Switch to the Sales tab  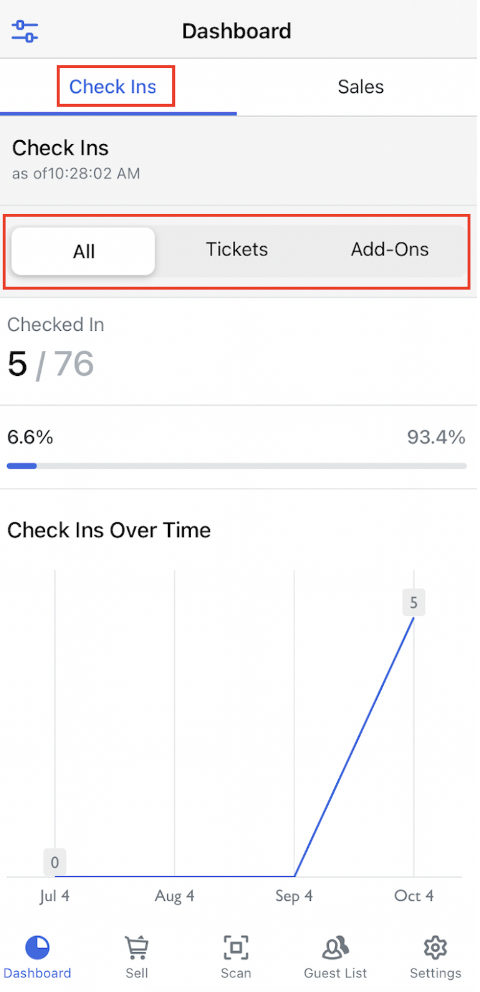(360, 87)
